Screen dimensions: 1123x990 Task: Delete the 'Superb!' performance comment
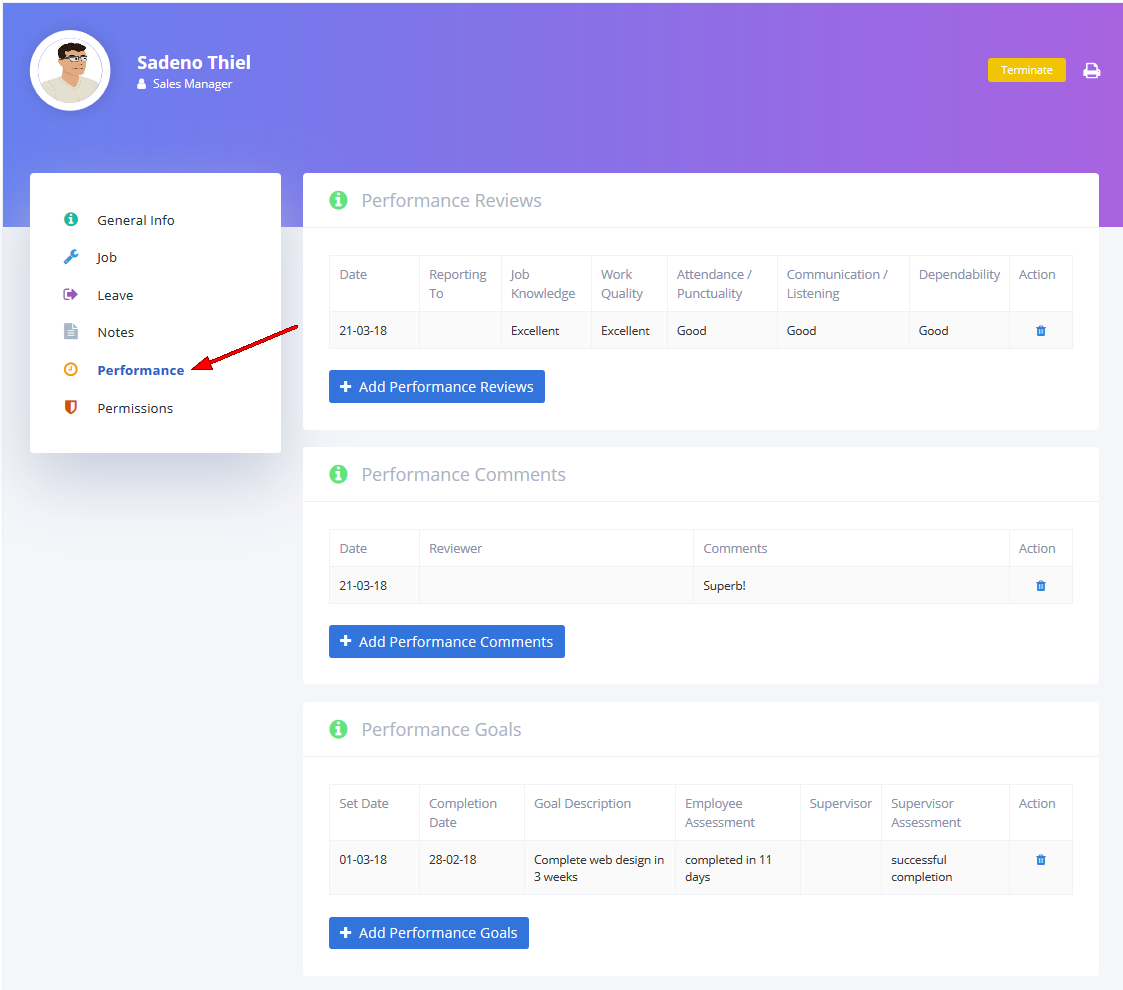[1040, 586]
